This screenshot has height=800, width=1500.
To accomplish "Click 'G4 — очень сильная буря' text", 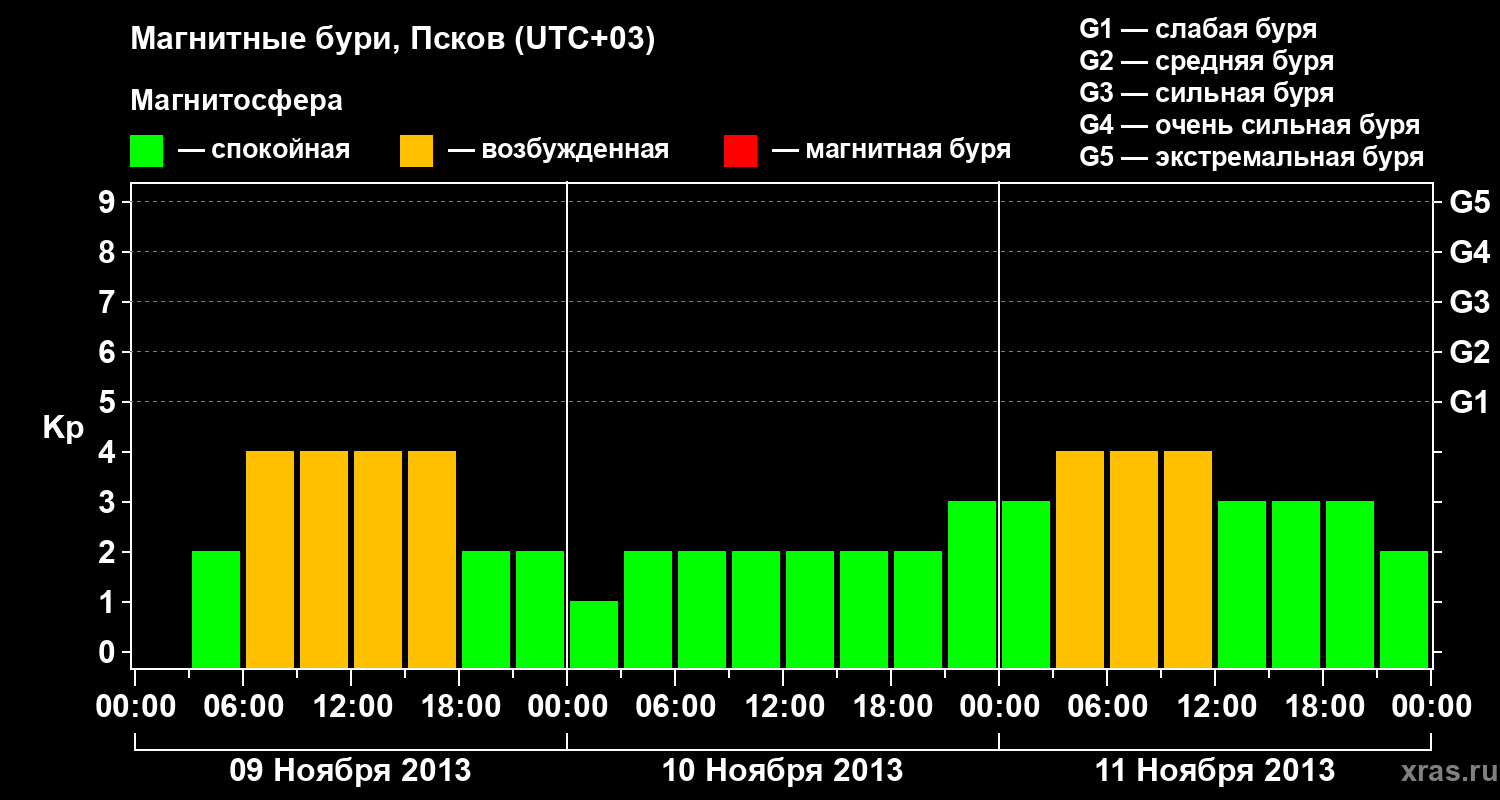I will coord(1250,125).
